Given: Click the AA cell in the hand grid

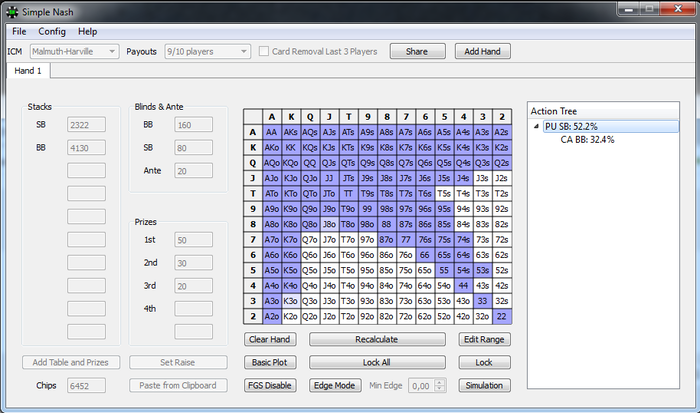Looking at the screenshot, I should (x=271, y=132).
